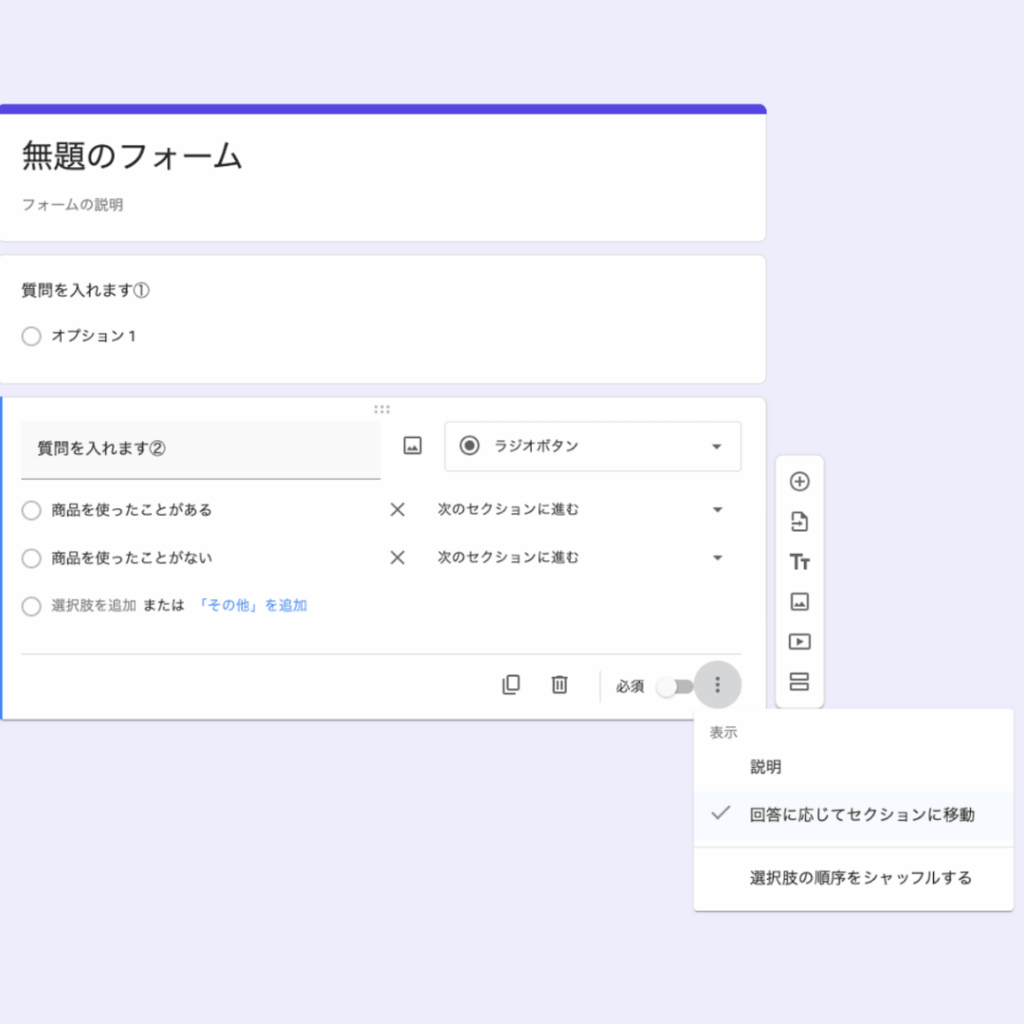Click 「その他」を追加 link

(x=251, y=605)
